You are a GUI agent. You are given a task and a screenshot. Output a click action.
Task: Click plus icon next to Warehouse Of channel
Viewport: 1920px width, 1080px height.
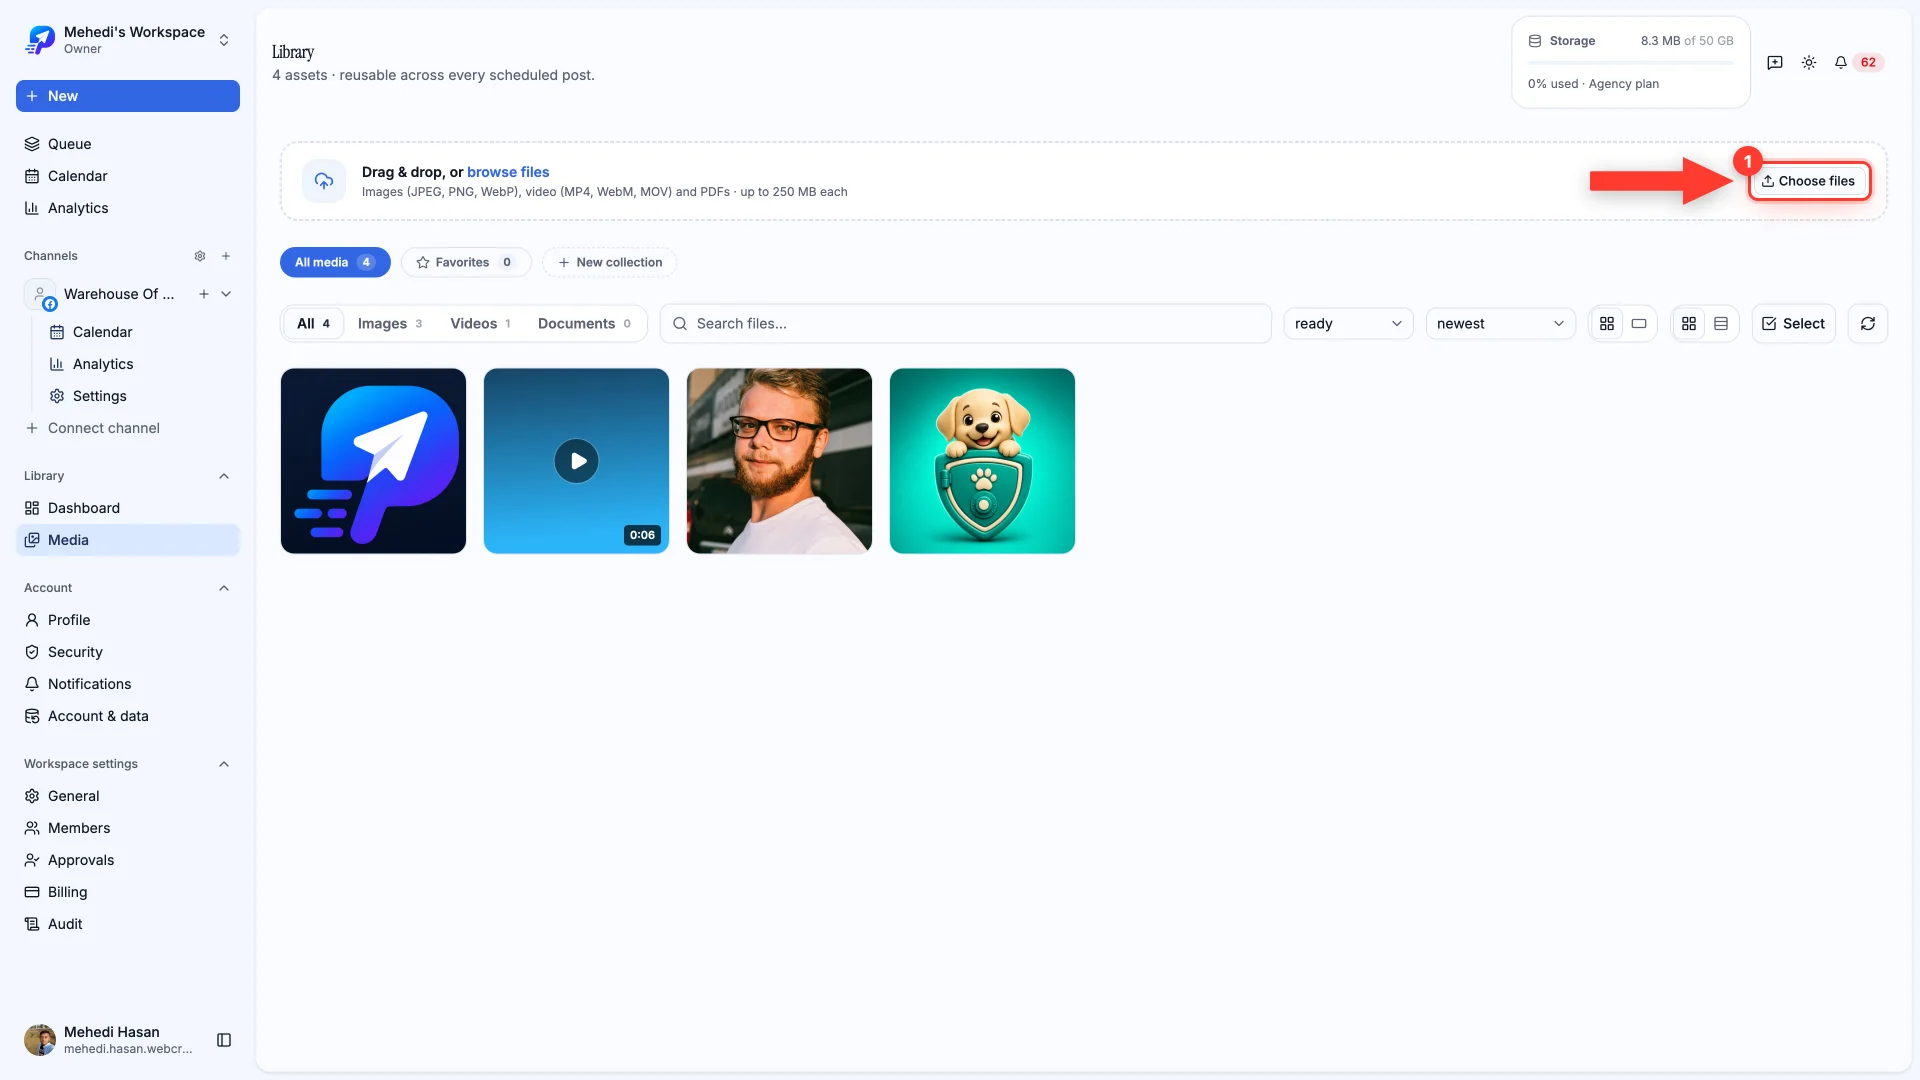[x=204, y=294]
